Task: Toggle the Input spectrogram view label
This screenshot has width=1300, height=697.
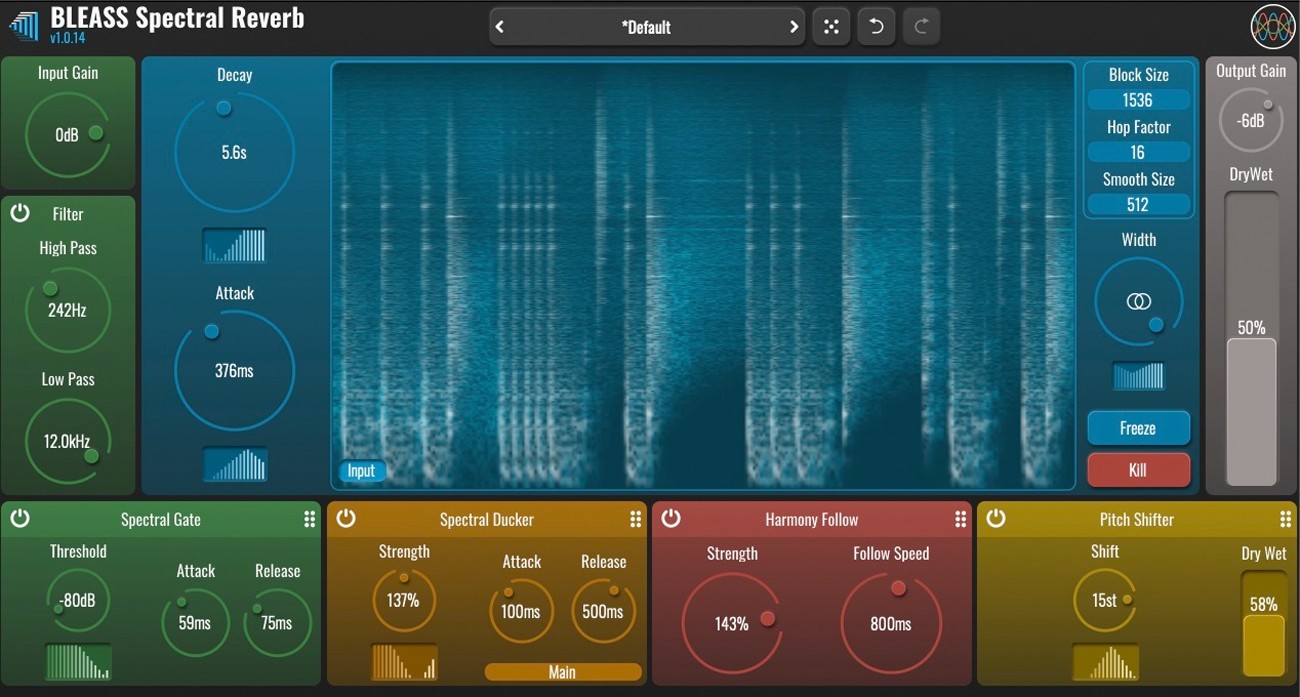Action: 361,471
